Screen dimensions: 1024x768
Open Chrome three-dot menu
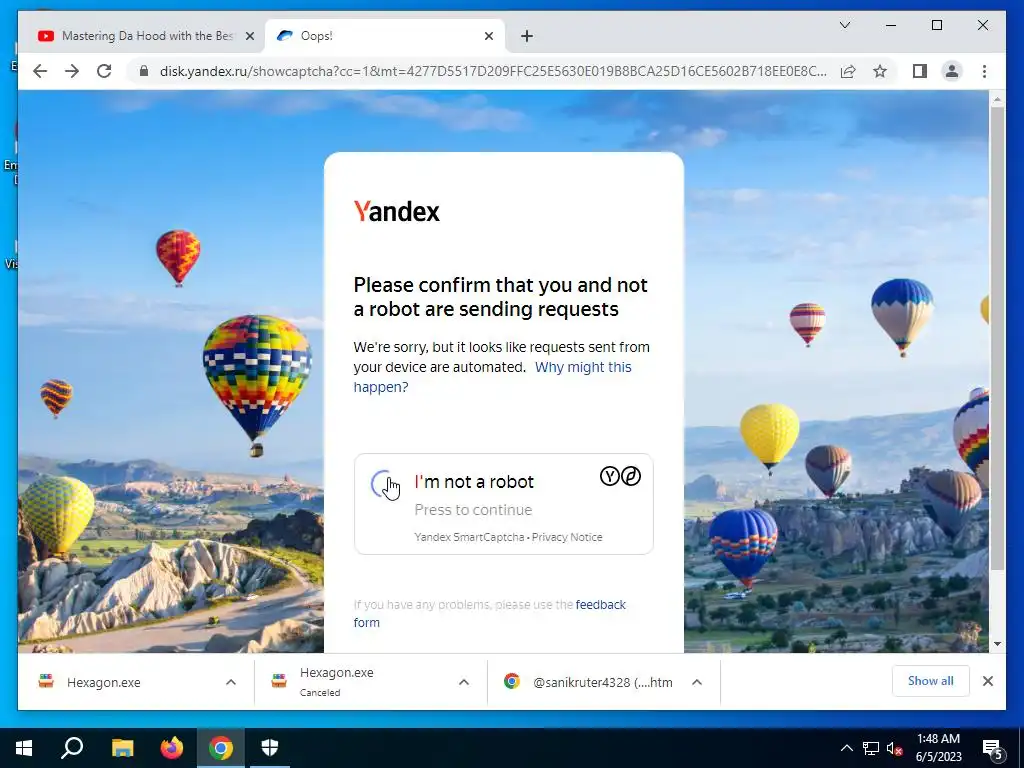click(984, 71)
